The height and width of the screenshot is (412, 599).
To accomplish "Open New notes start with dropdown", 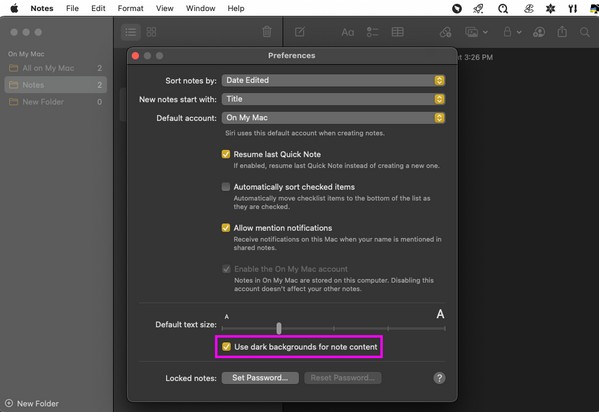I will (x=333, y=99).
